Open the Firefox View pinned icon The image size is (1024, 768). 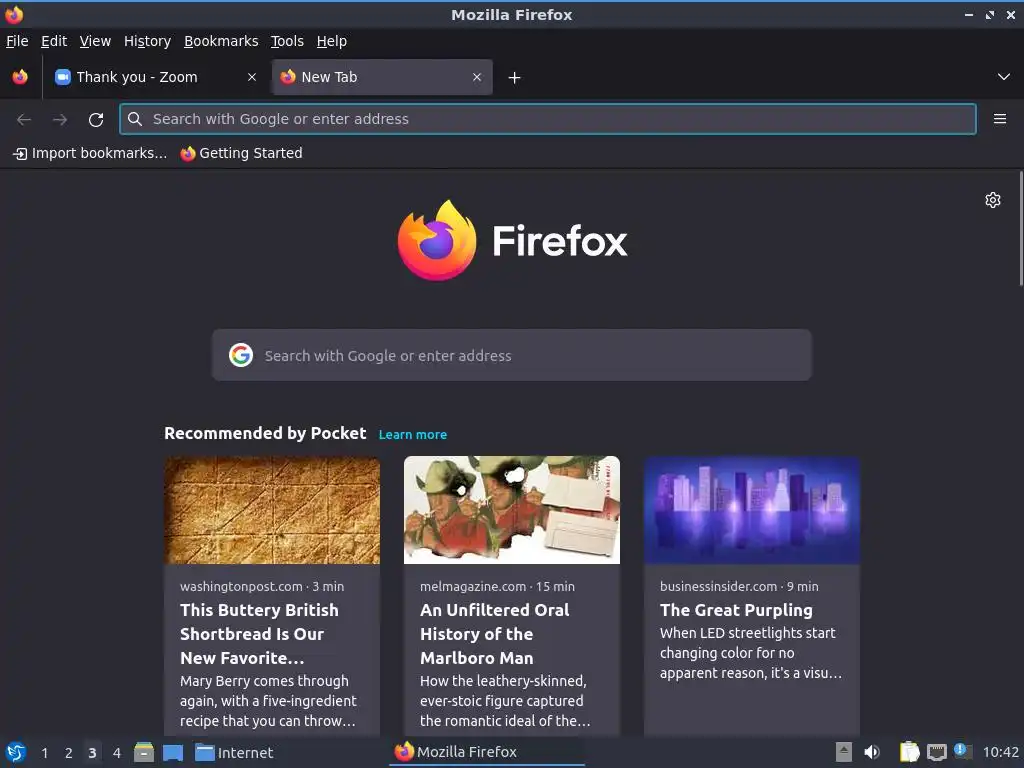(20, 77)
